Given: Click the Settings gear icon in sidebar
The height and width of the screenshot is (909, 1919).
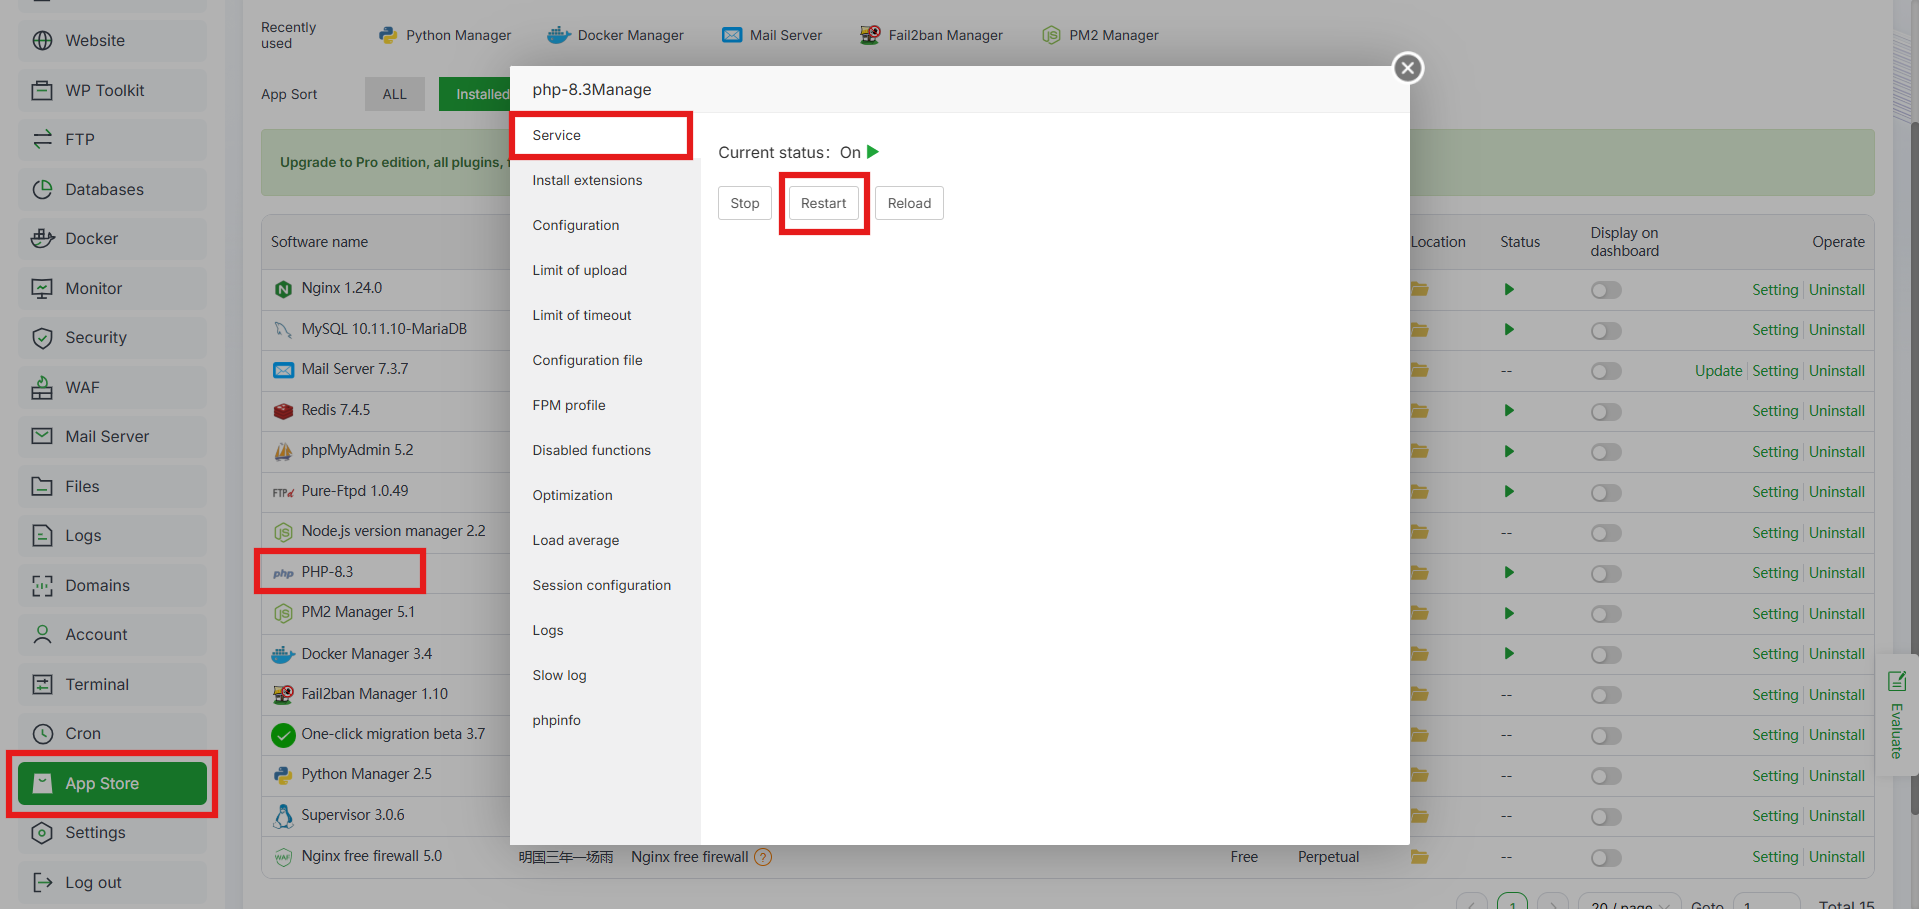Looking at the screenshot, I should (x=42, y=833).
